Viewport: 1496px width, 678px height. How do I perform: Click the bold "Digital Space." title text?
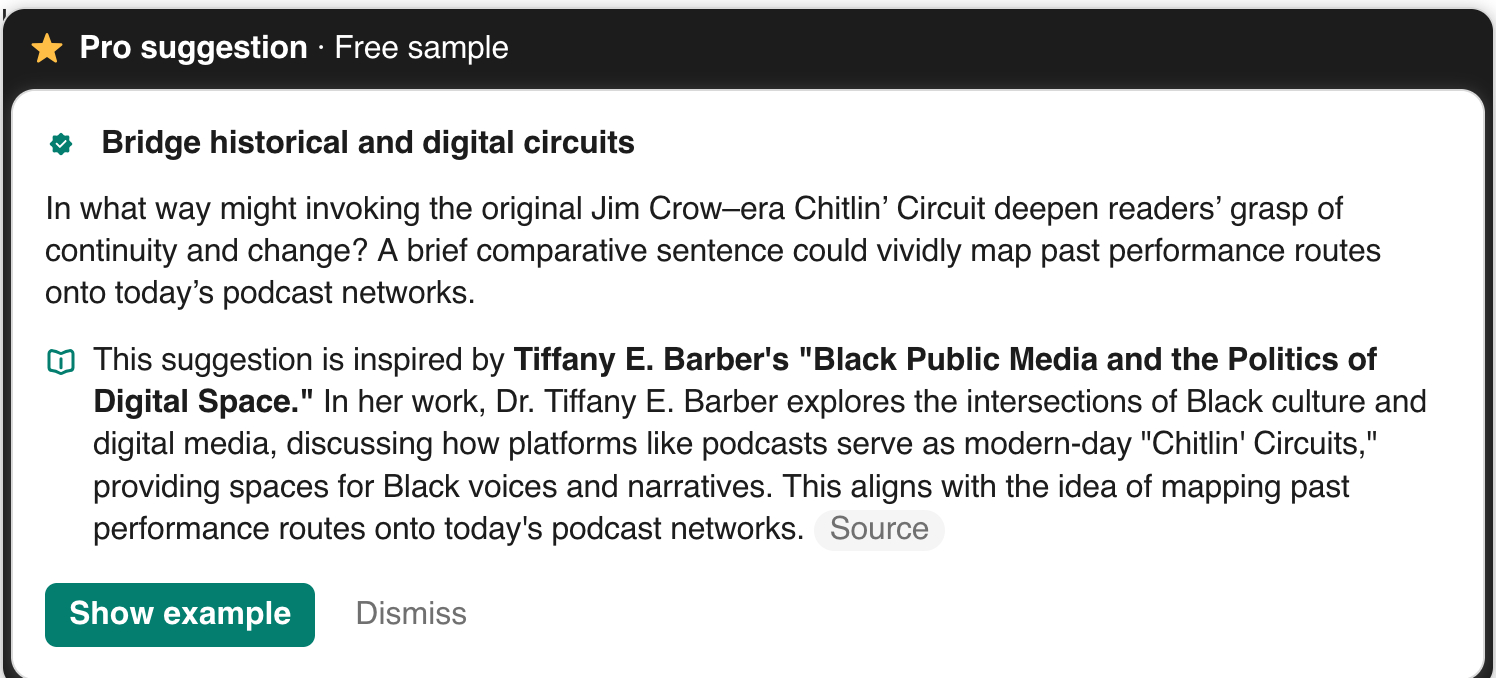203,402
